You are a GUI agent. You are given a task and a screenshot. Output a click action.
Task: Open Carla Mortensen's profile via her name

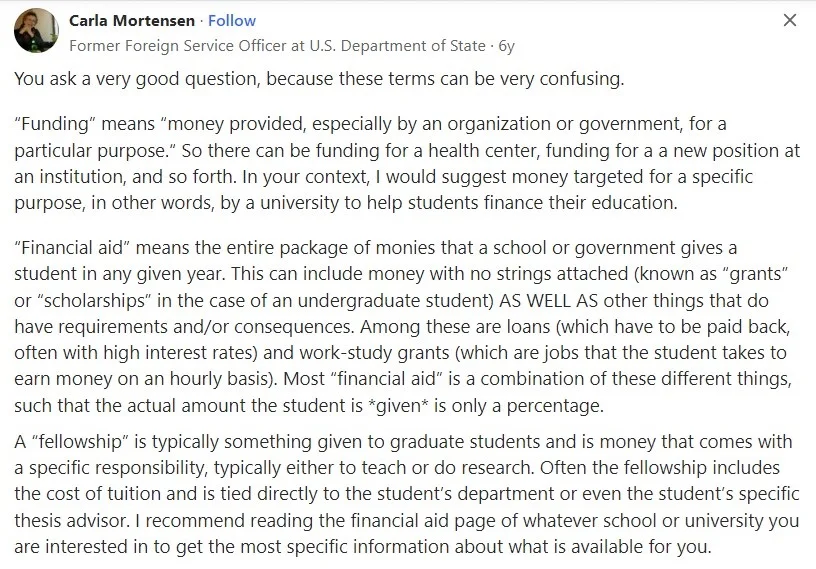[x=132, y=21]
